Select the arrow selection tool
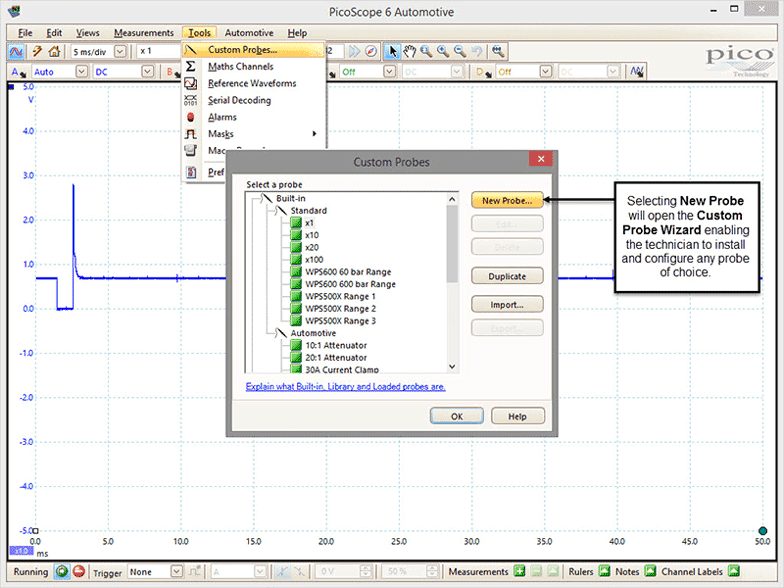 [392, 51]
